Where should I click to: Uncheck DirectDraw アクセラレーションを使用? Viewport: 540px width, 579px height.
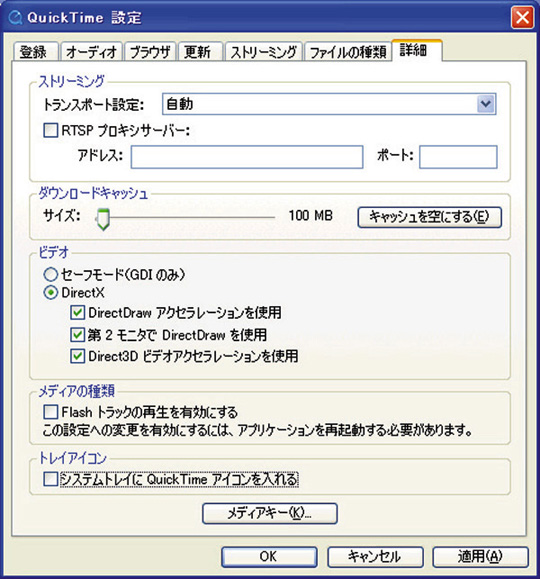(77, 313)
